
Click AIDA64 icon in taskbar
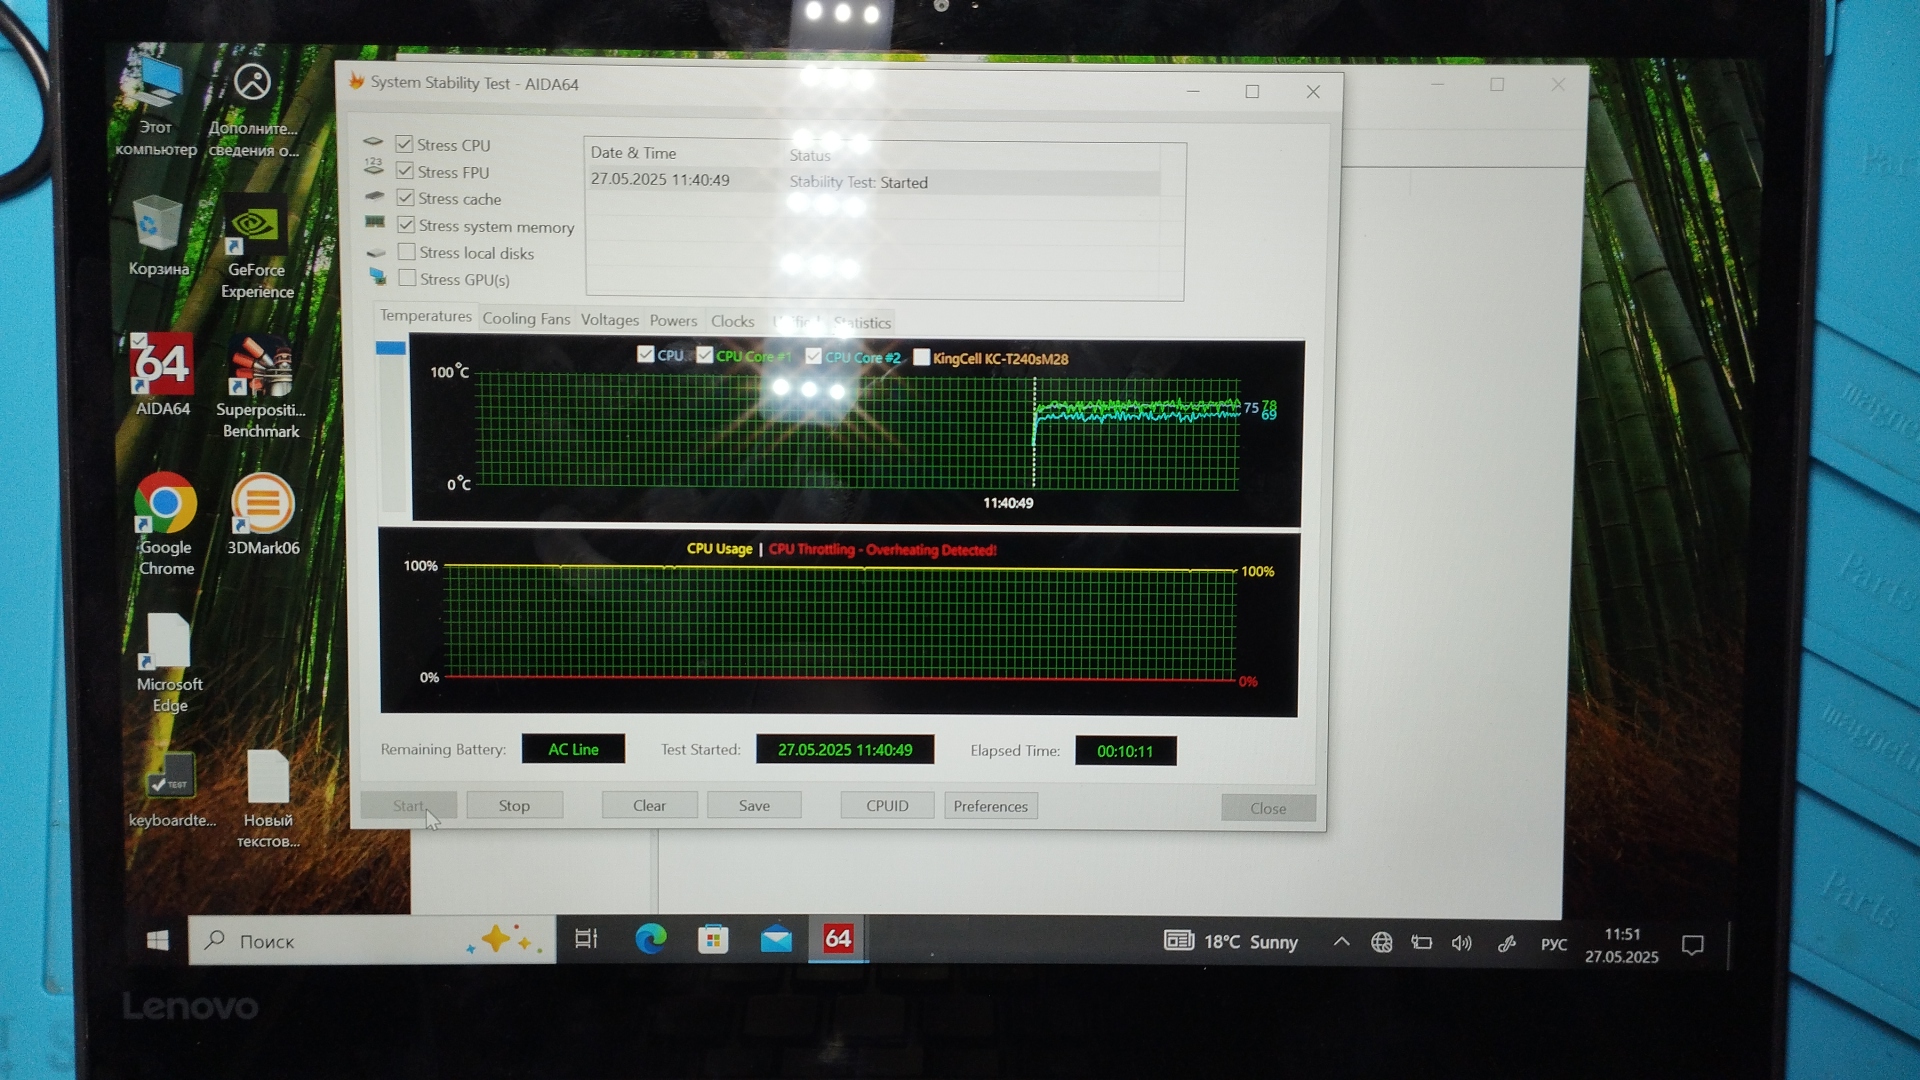(x=838, y=939)
